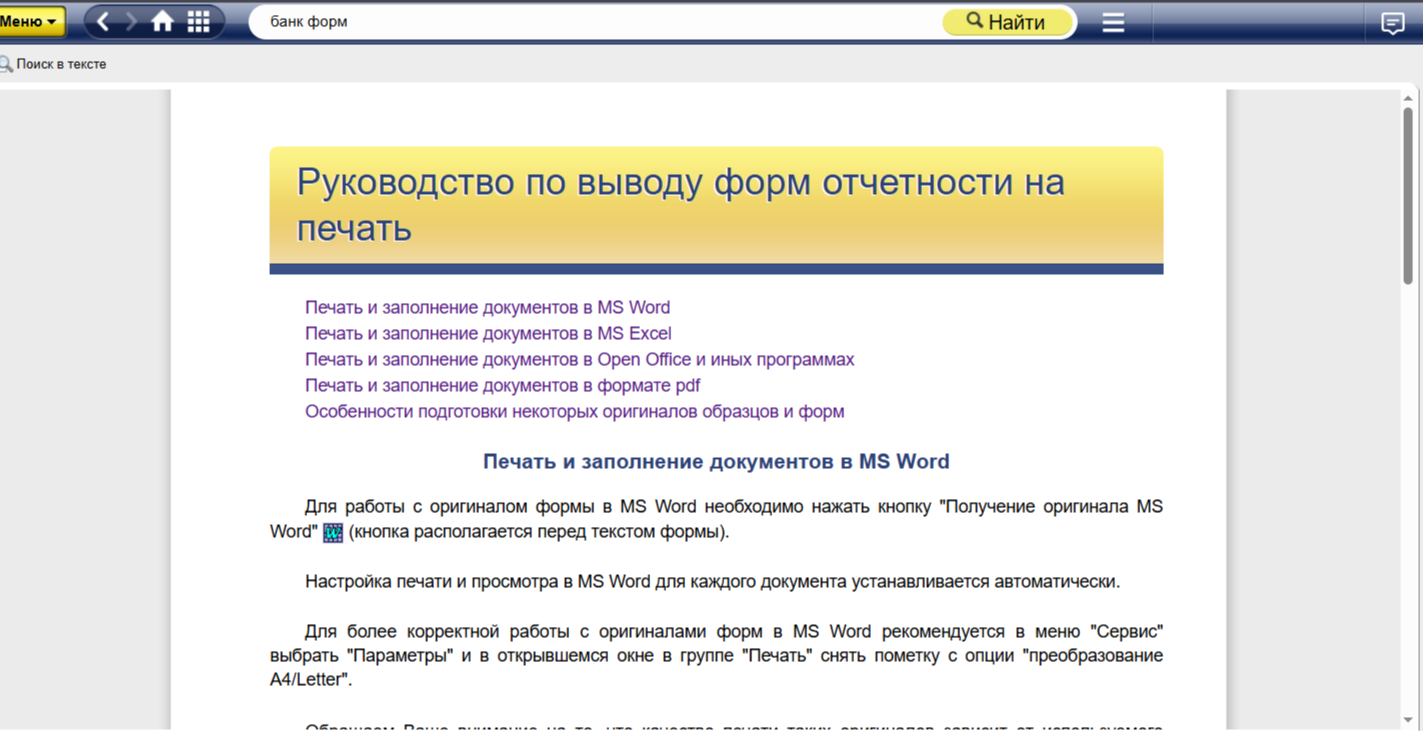Open the hamburger menu icon
The width and height of the screenshot is (1423, 731).
pyautogui.click(x=1113, y=22)
